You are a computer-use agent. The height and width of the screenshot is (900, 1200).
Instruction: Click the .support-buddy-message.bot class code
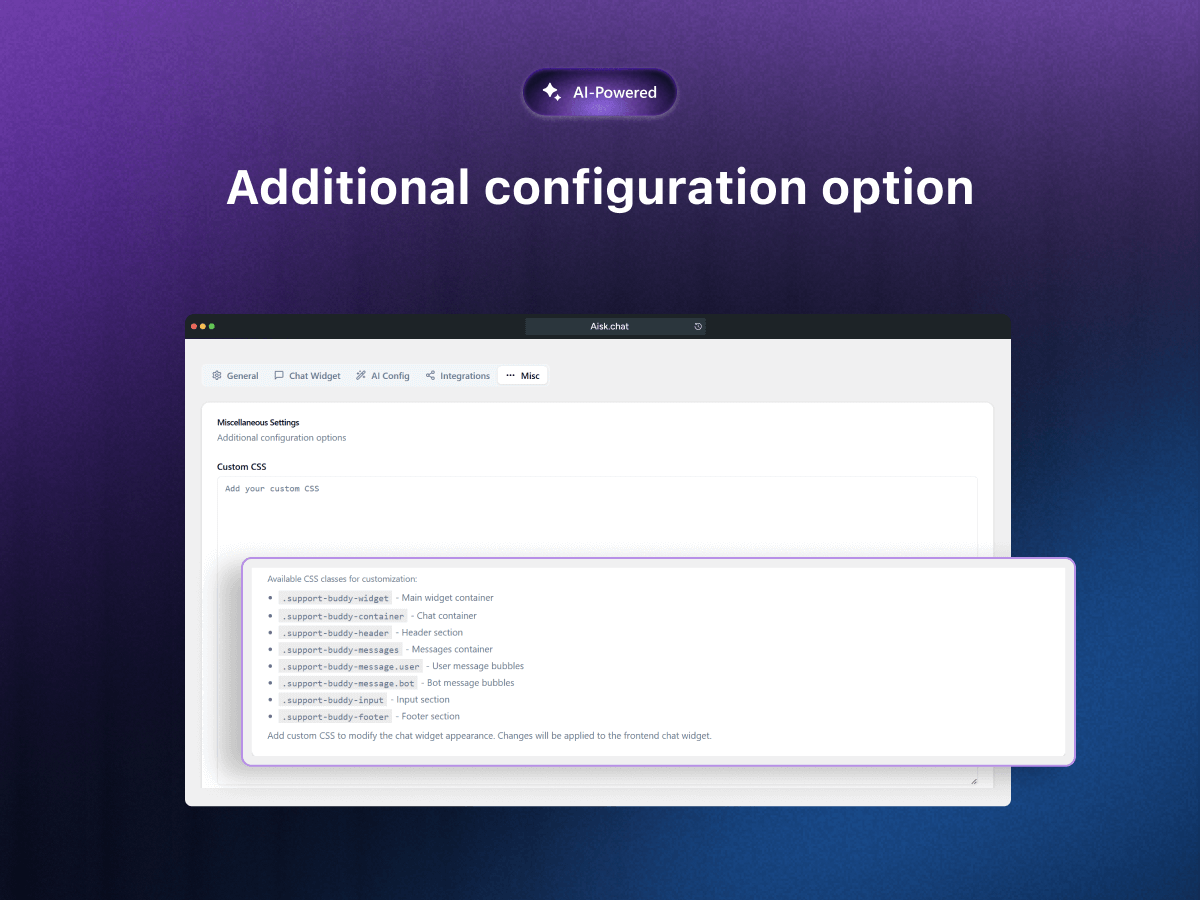pyautogui.click(x=348, y=683)
